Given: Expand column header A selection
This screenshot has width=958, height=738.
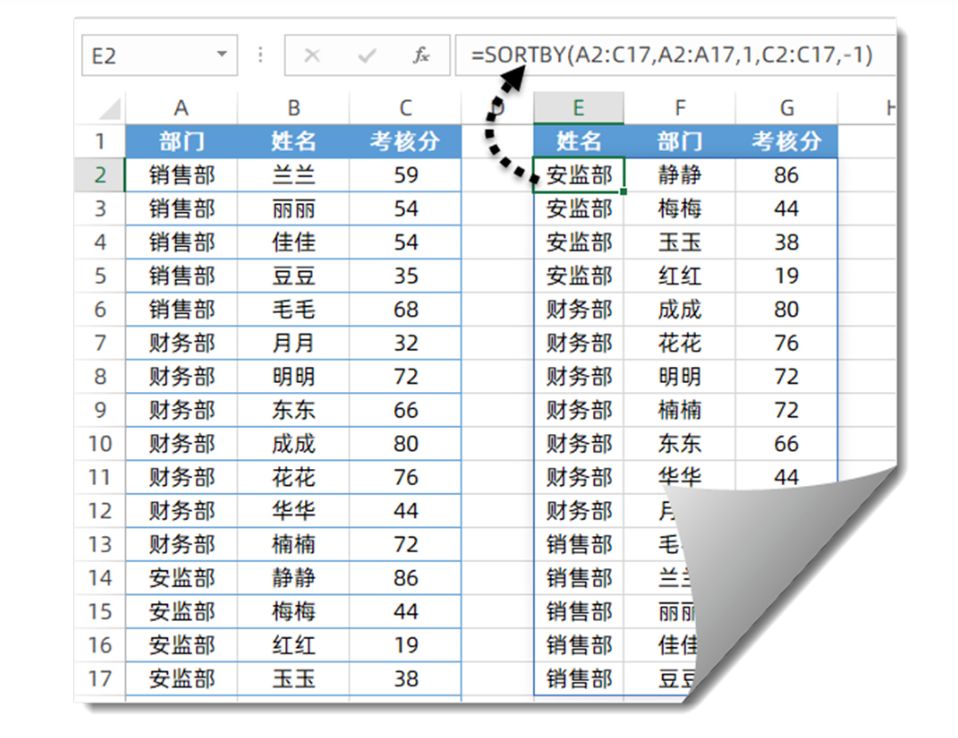Looking at the screenshot, I should tap(182, 106).
